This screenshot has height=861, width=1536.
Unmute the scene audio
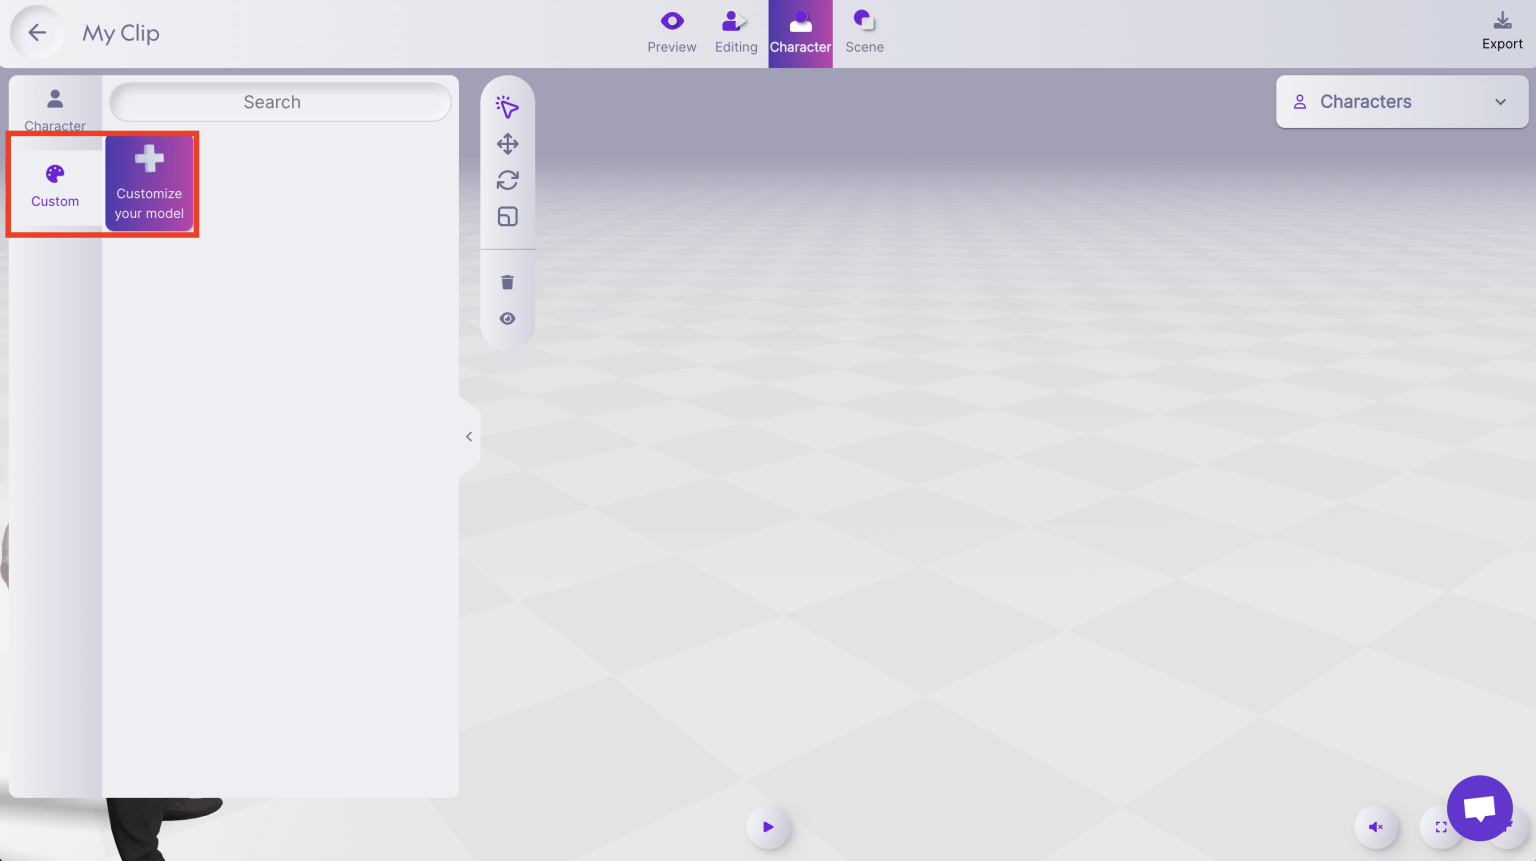[x=1375, y=827]
